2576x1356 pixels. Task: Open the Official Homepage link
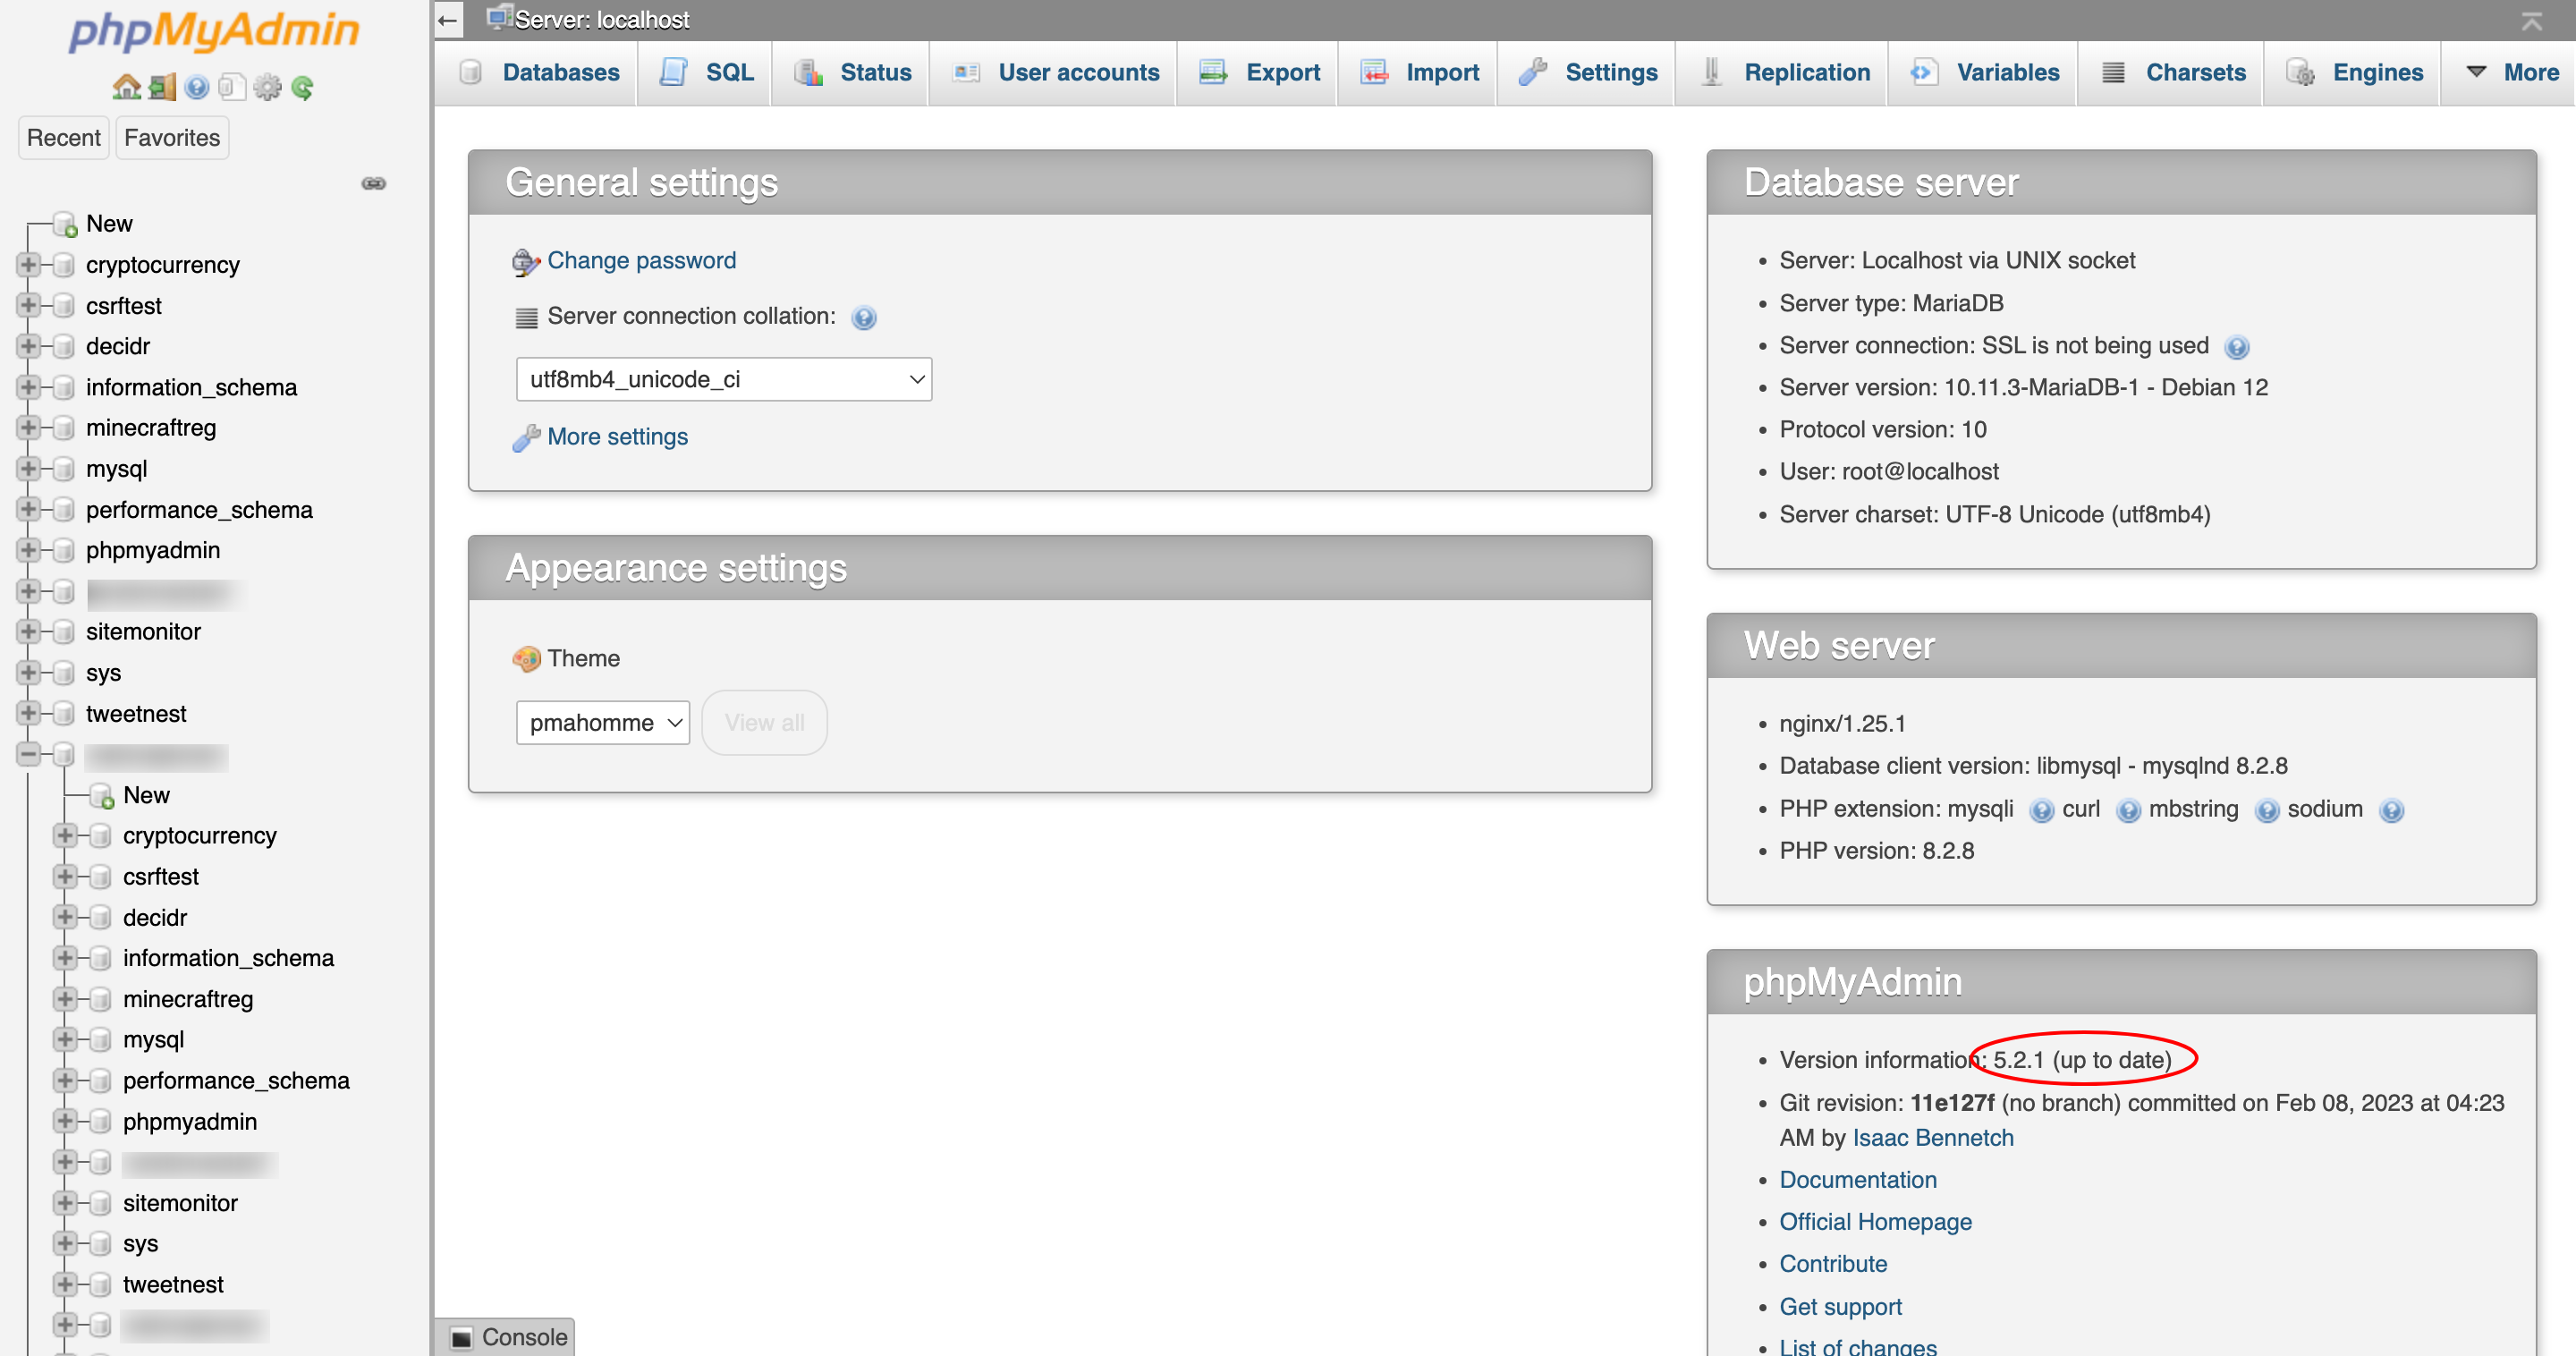tap(1875, 1221)
